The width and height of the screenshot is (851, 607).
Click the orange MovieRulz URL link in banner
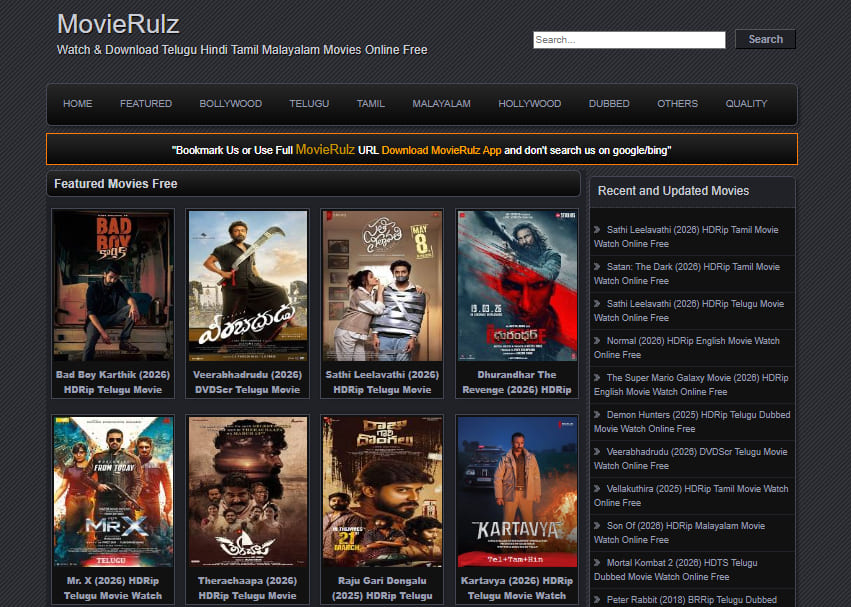click(325, 149)
